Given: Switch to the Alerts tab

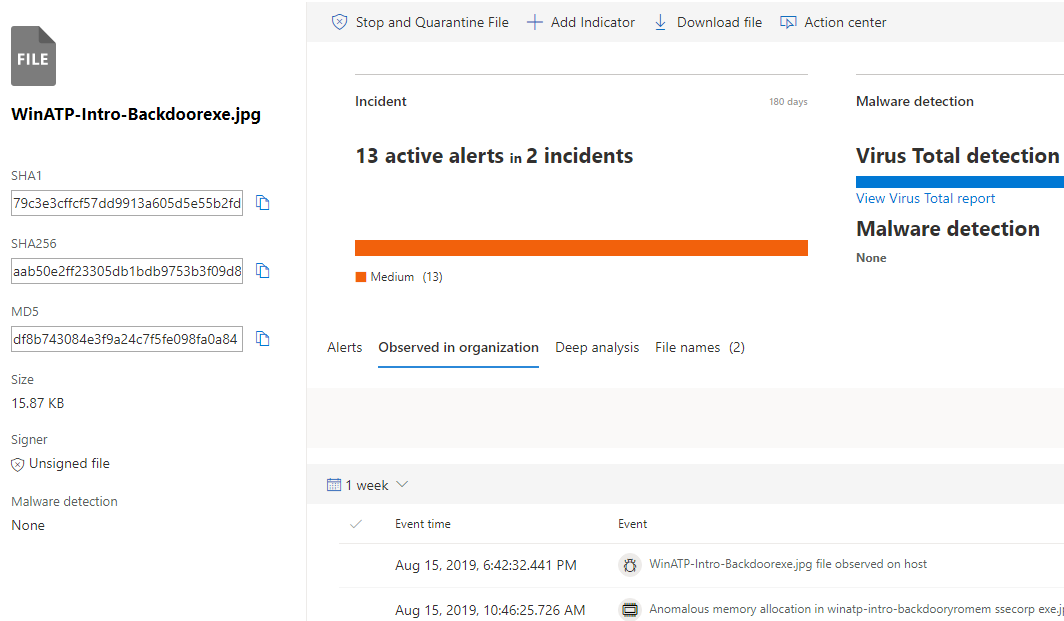Looking at the screenshot, I should pyautogui.click(x=344, y=348).
